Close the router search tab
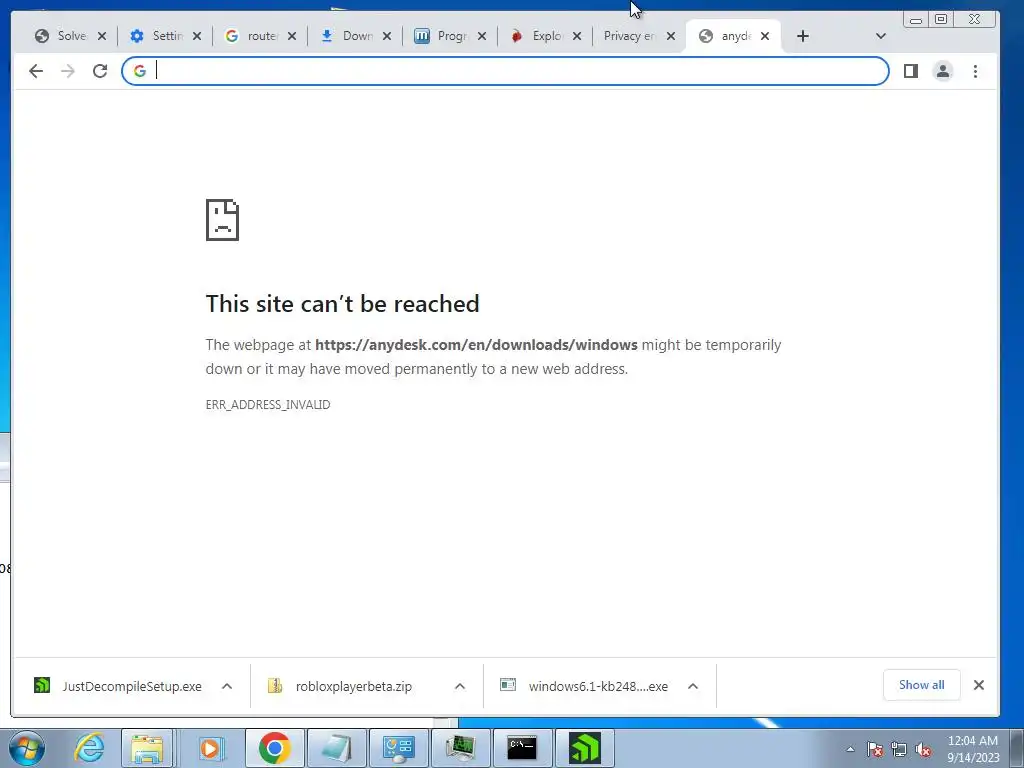1024x768 pixels. (x=292, y=36)
